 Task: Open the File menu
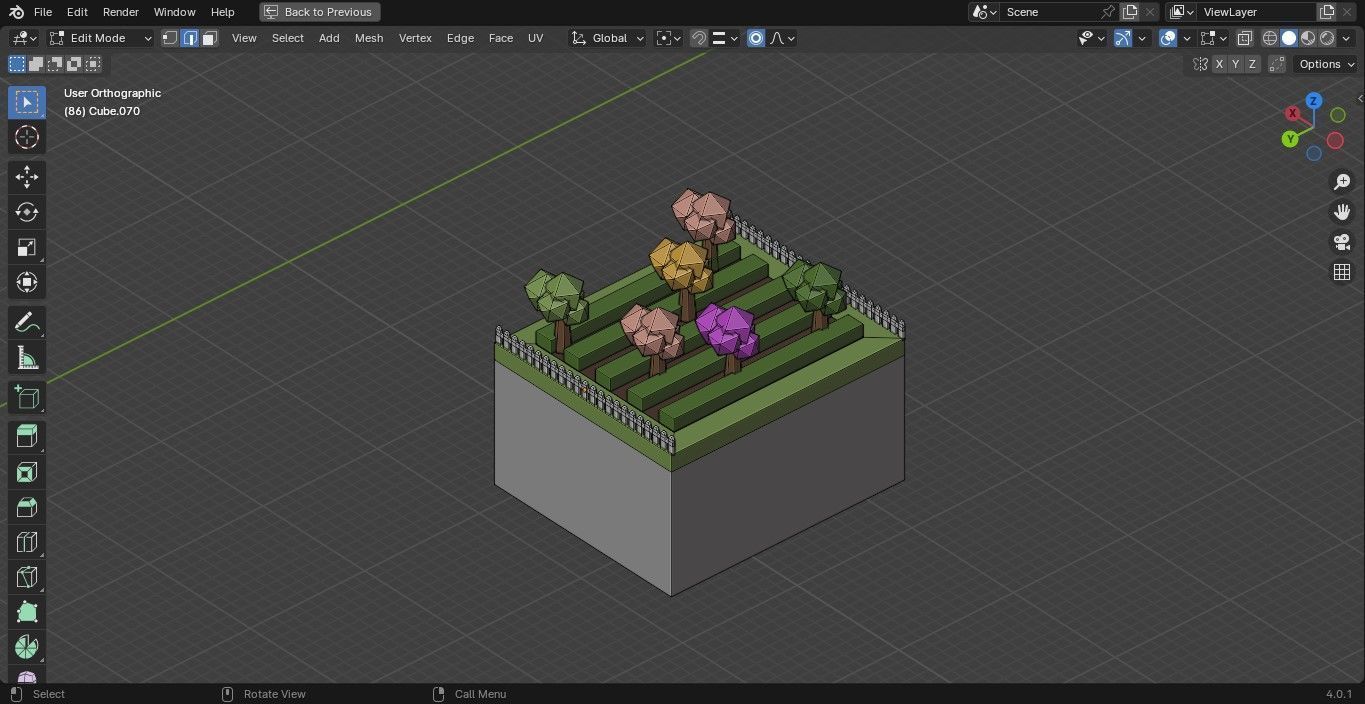(43, 12)
